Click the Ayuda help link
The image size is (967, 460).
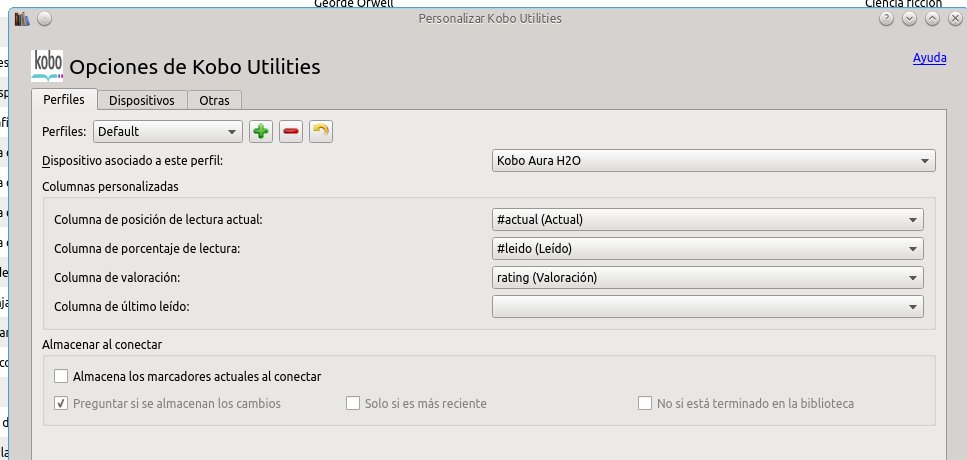coord(929,58)
